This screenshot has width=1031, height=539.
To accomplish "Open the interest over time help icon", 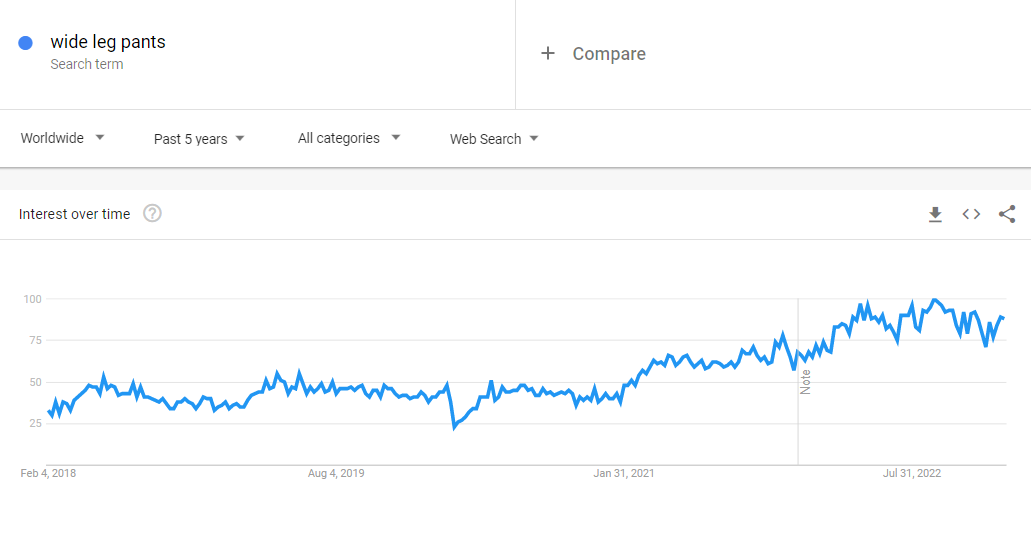I will point(152,213).
